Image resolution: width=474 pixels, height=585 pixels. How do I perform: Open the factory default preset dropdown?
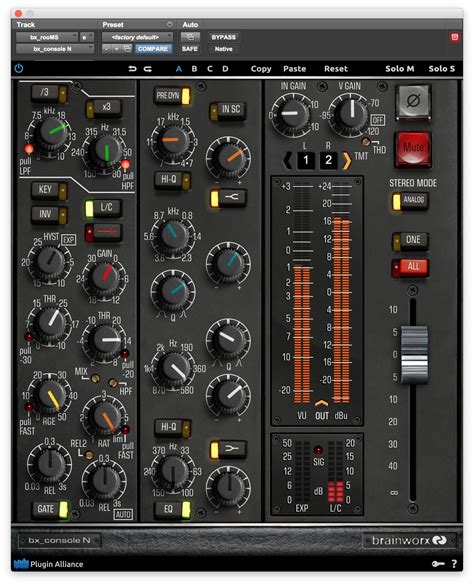[x=137, y=37]
